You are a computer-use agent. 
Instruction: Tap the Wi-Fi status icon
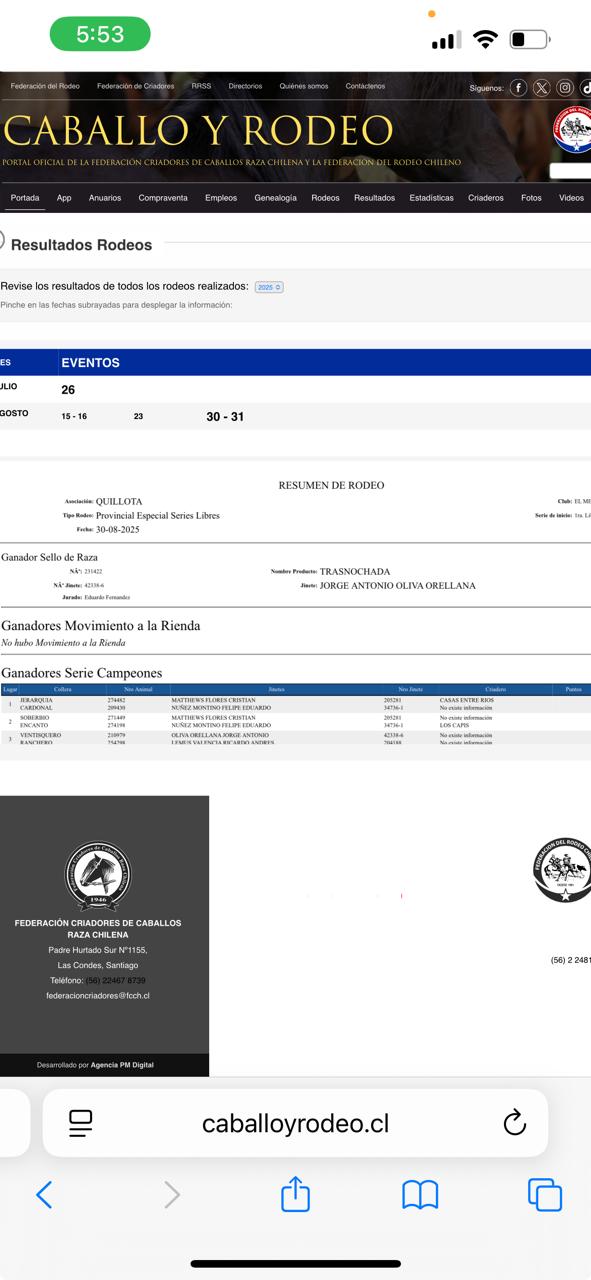coord(486,40)
